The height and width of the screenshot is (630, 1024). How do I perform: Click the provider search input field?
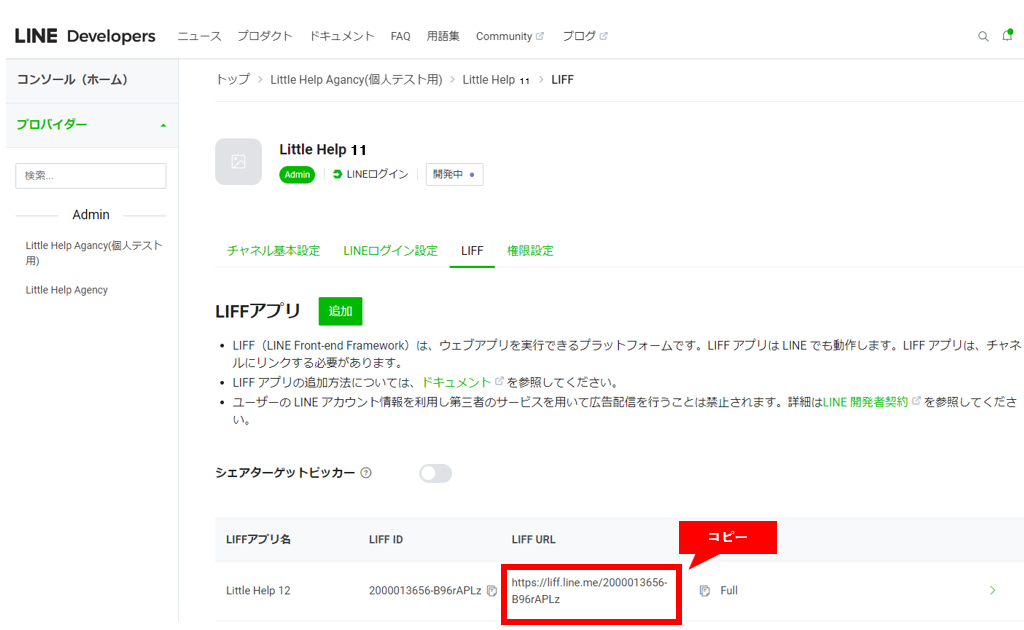(91, 176)
